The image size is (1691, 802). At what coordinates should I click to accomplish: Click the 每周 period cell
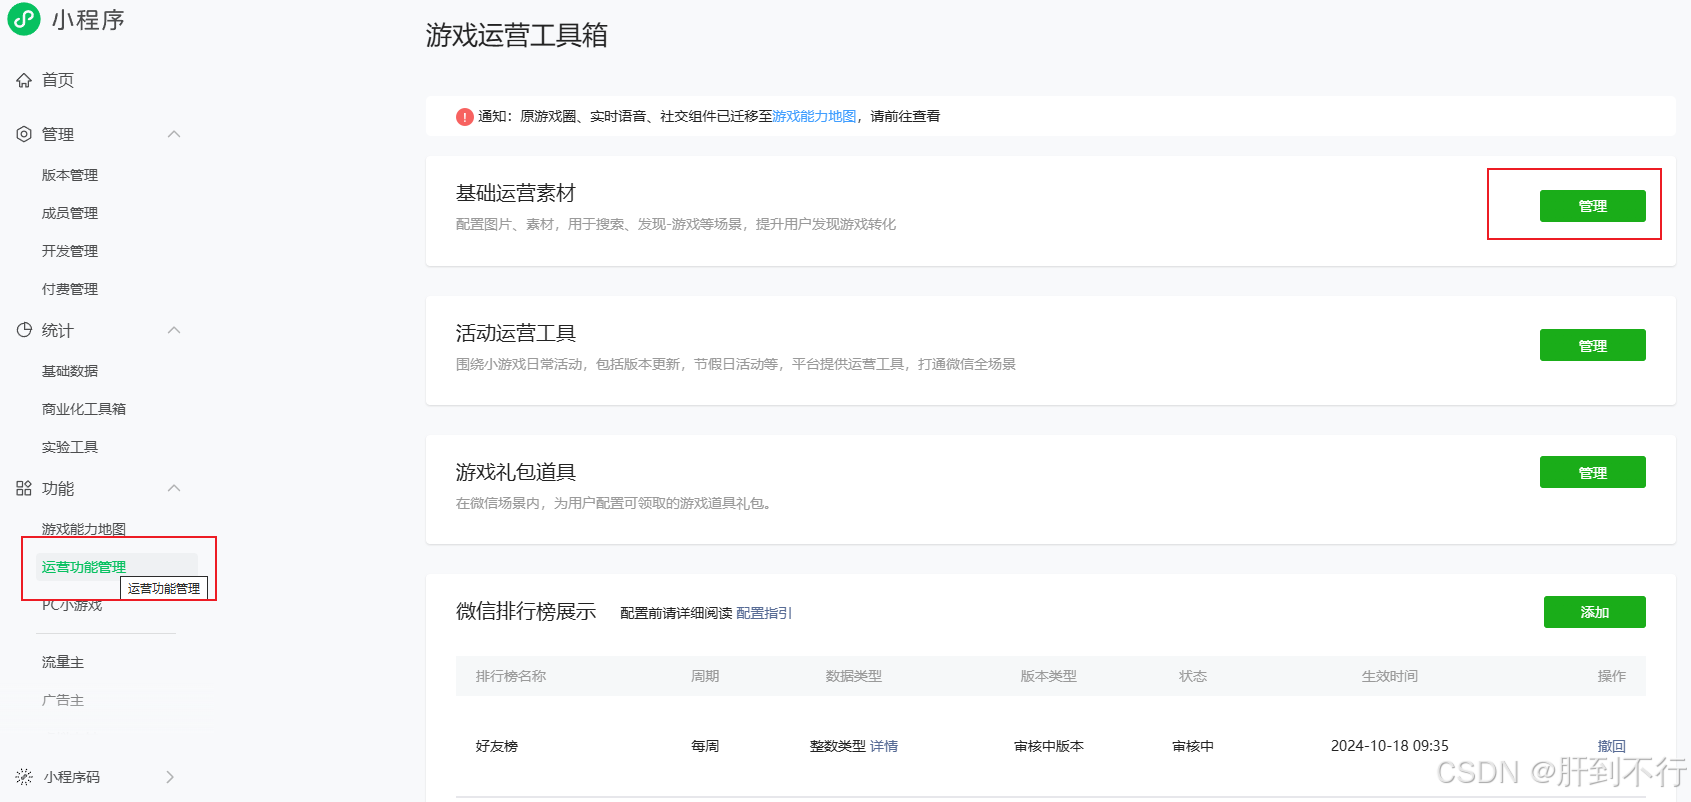pyautogui.click(x=705, y=746)
